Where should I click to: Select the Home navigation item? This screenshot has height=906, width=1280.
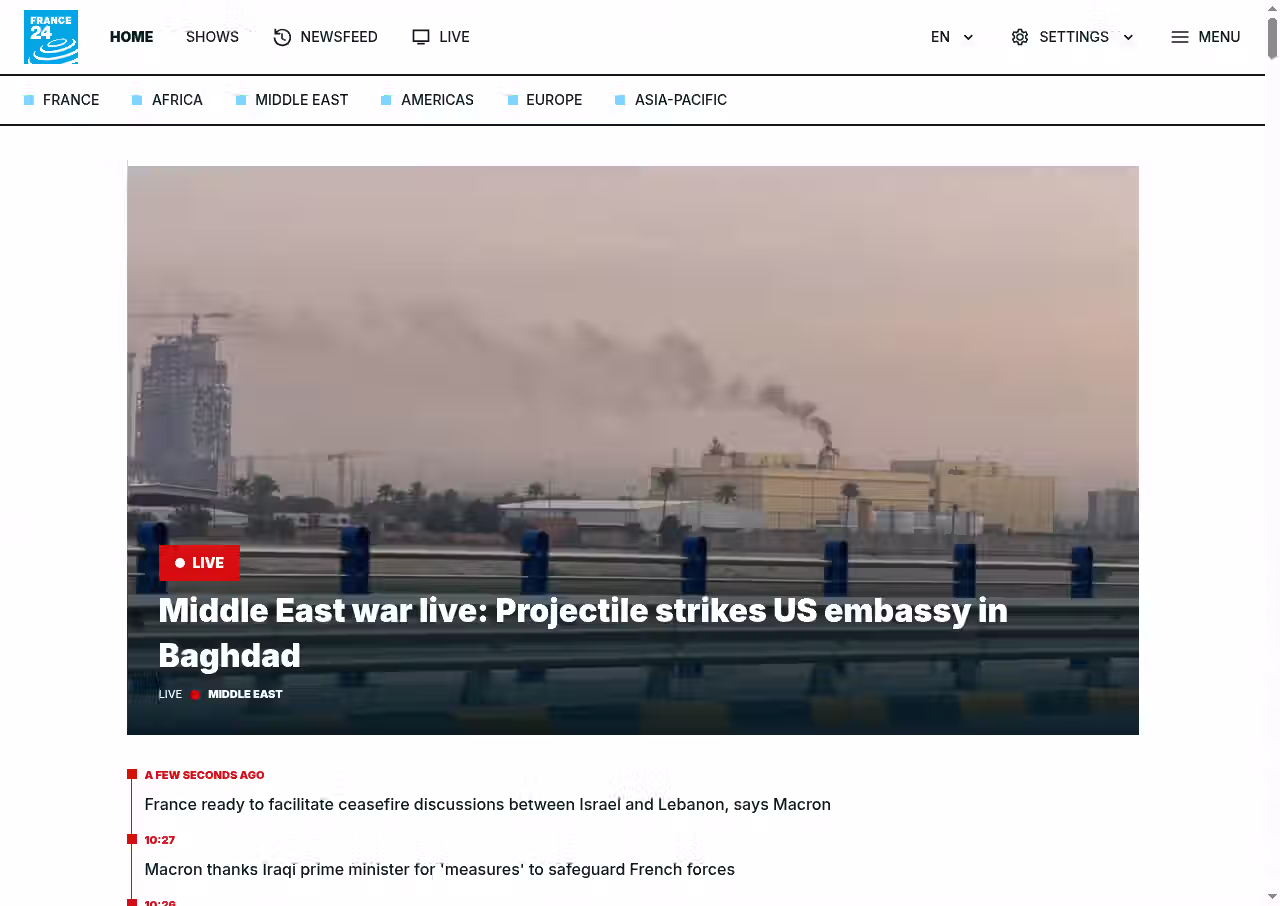click(131, 37)
